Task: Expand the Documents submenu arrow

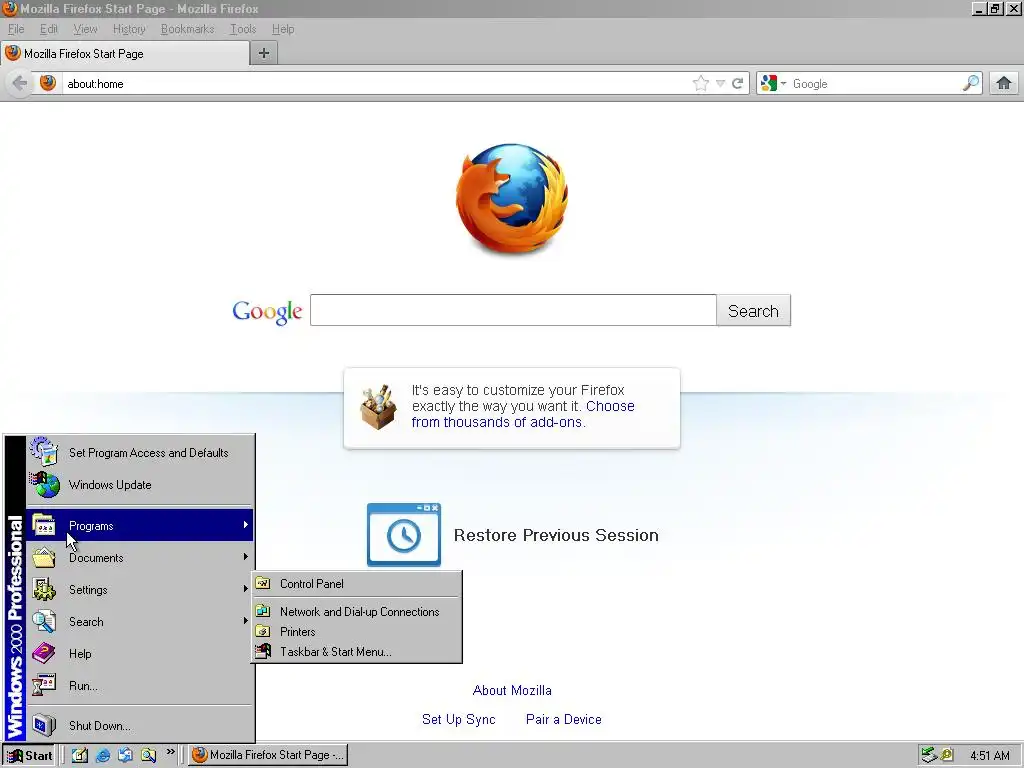Action: (246, 557)
